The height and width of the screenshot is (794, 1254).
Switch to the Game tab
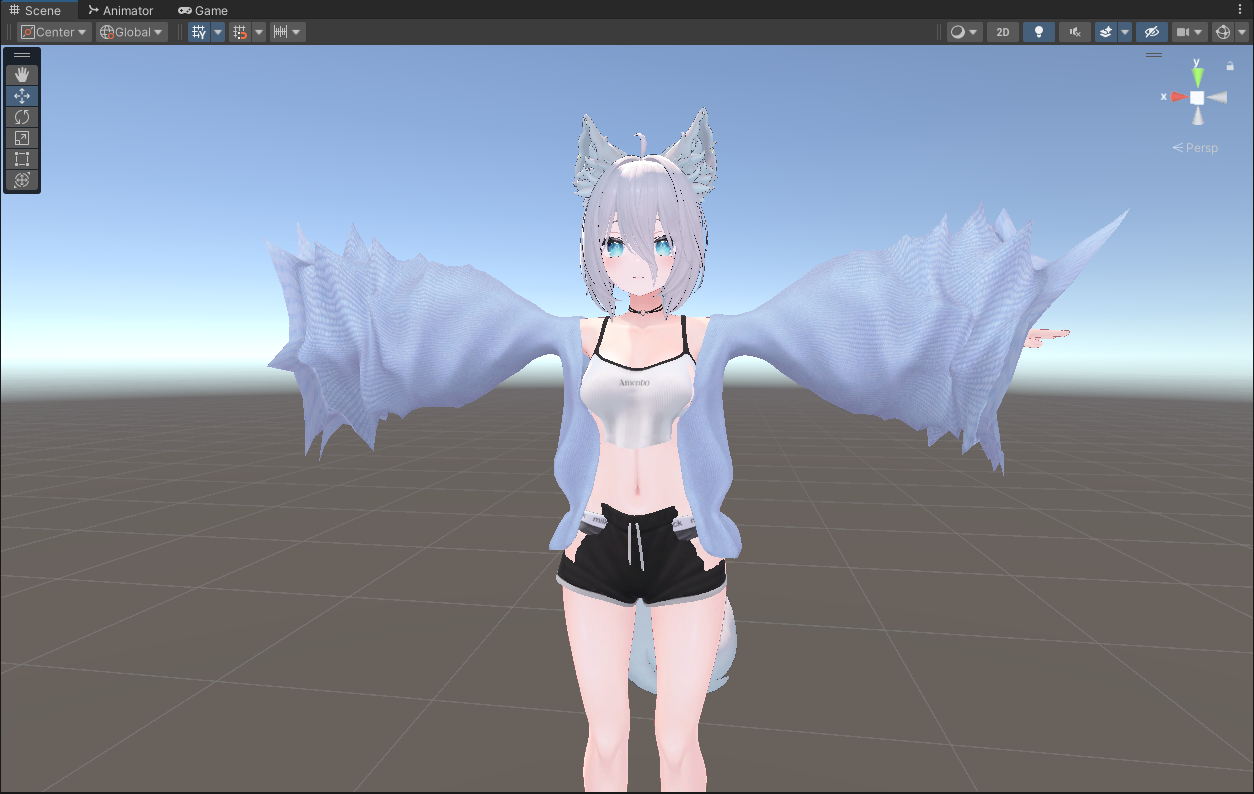pos(203,10)
